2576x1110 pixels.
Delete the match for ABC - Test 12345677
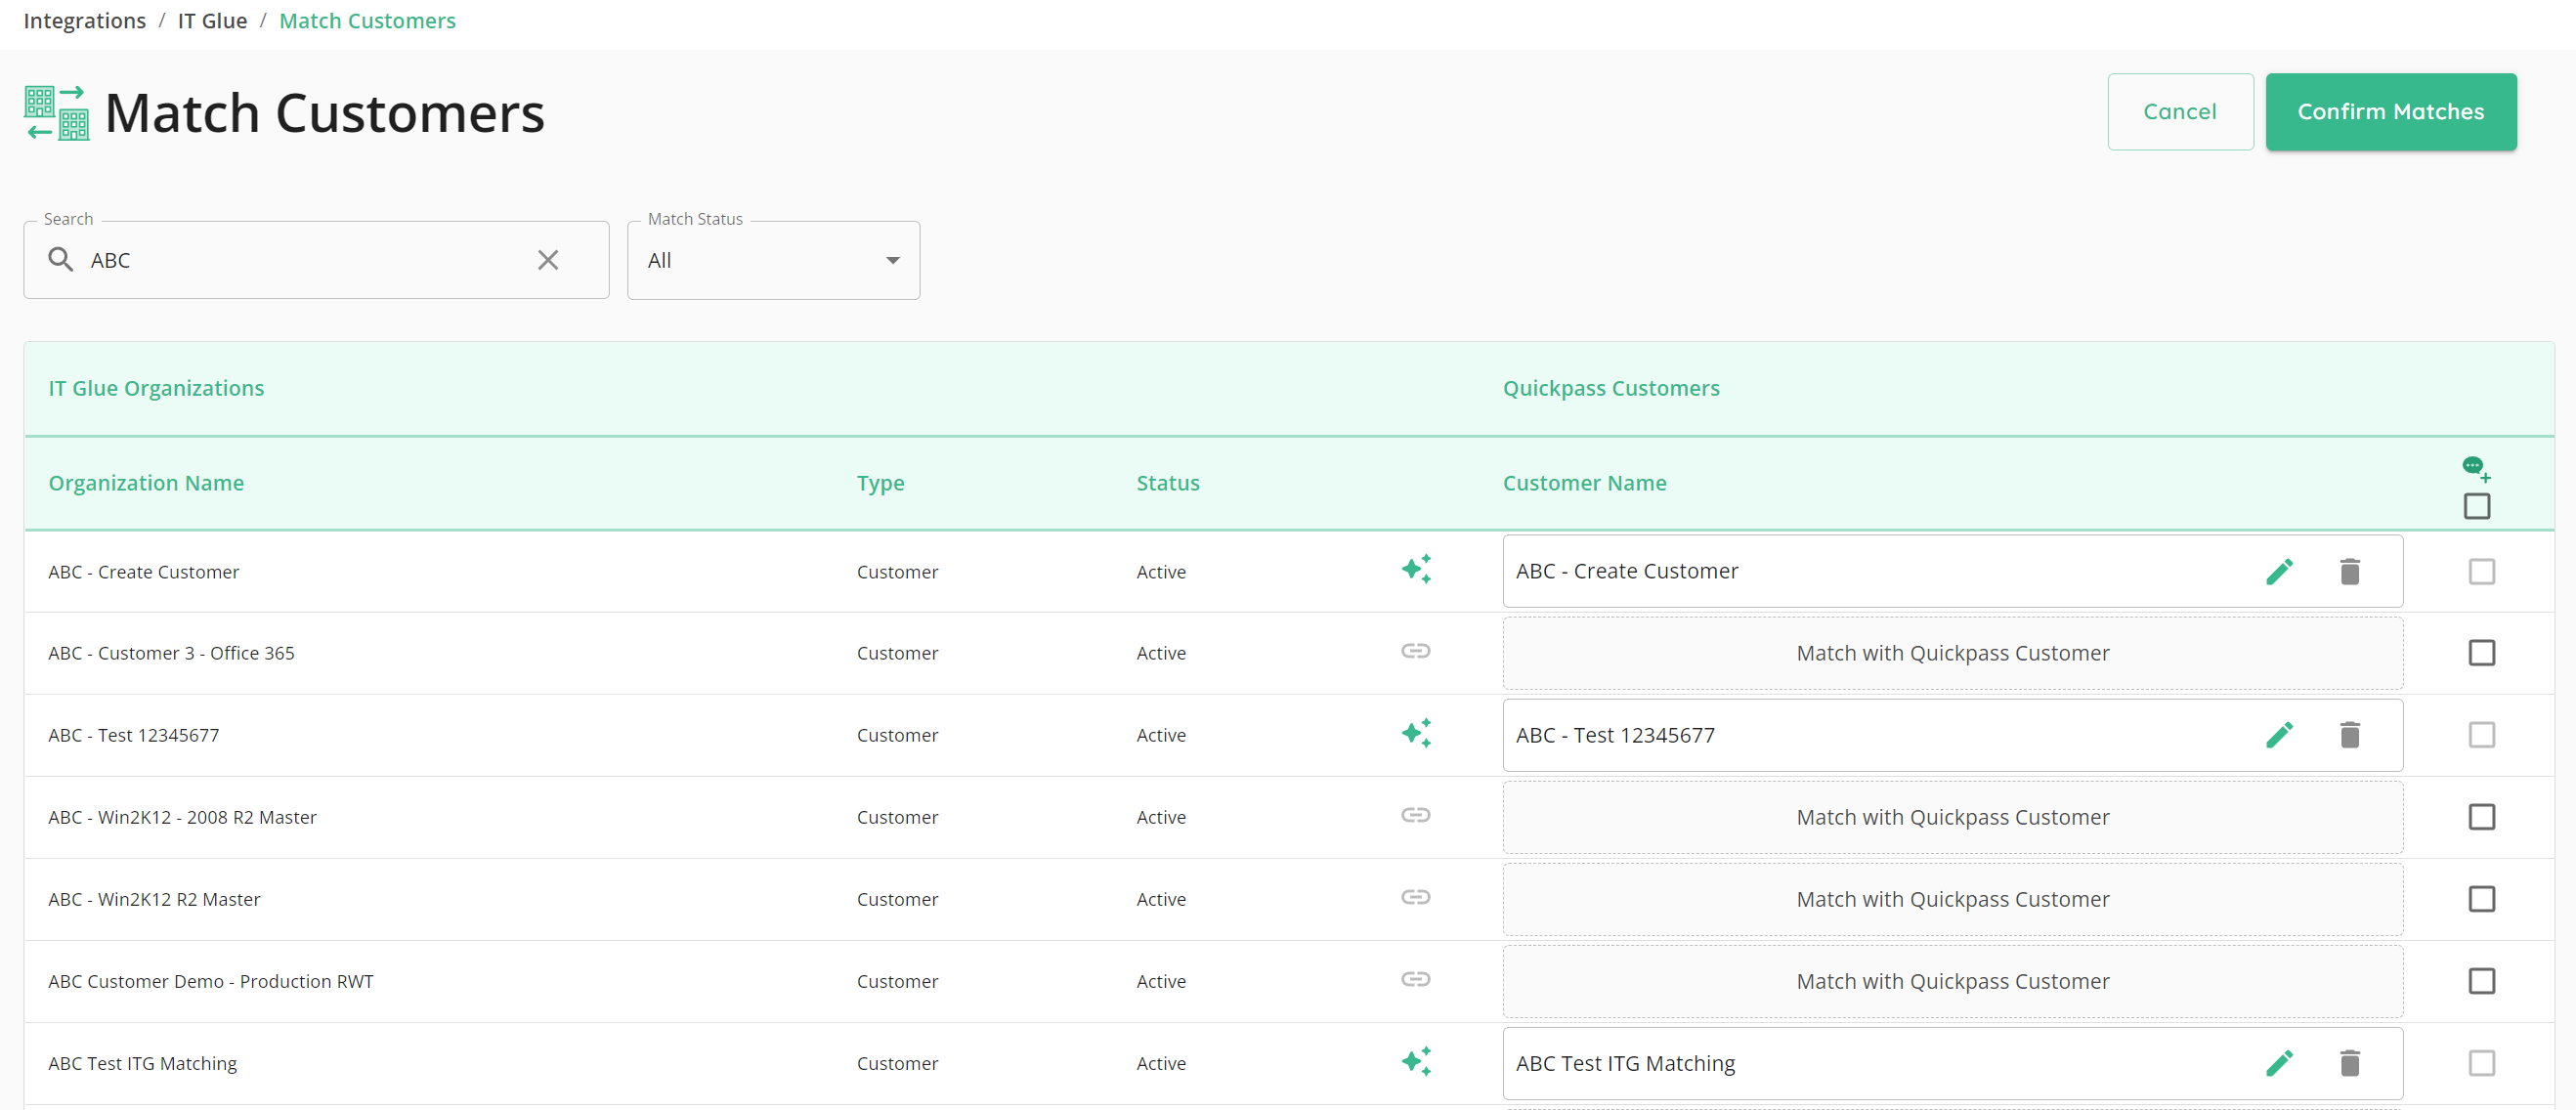point(2350,736)
